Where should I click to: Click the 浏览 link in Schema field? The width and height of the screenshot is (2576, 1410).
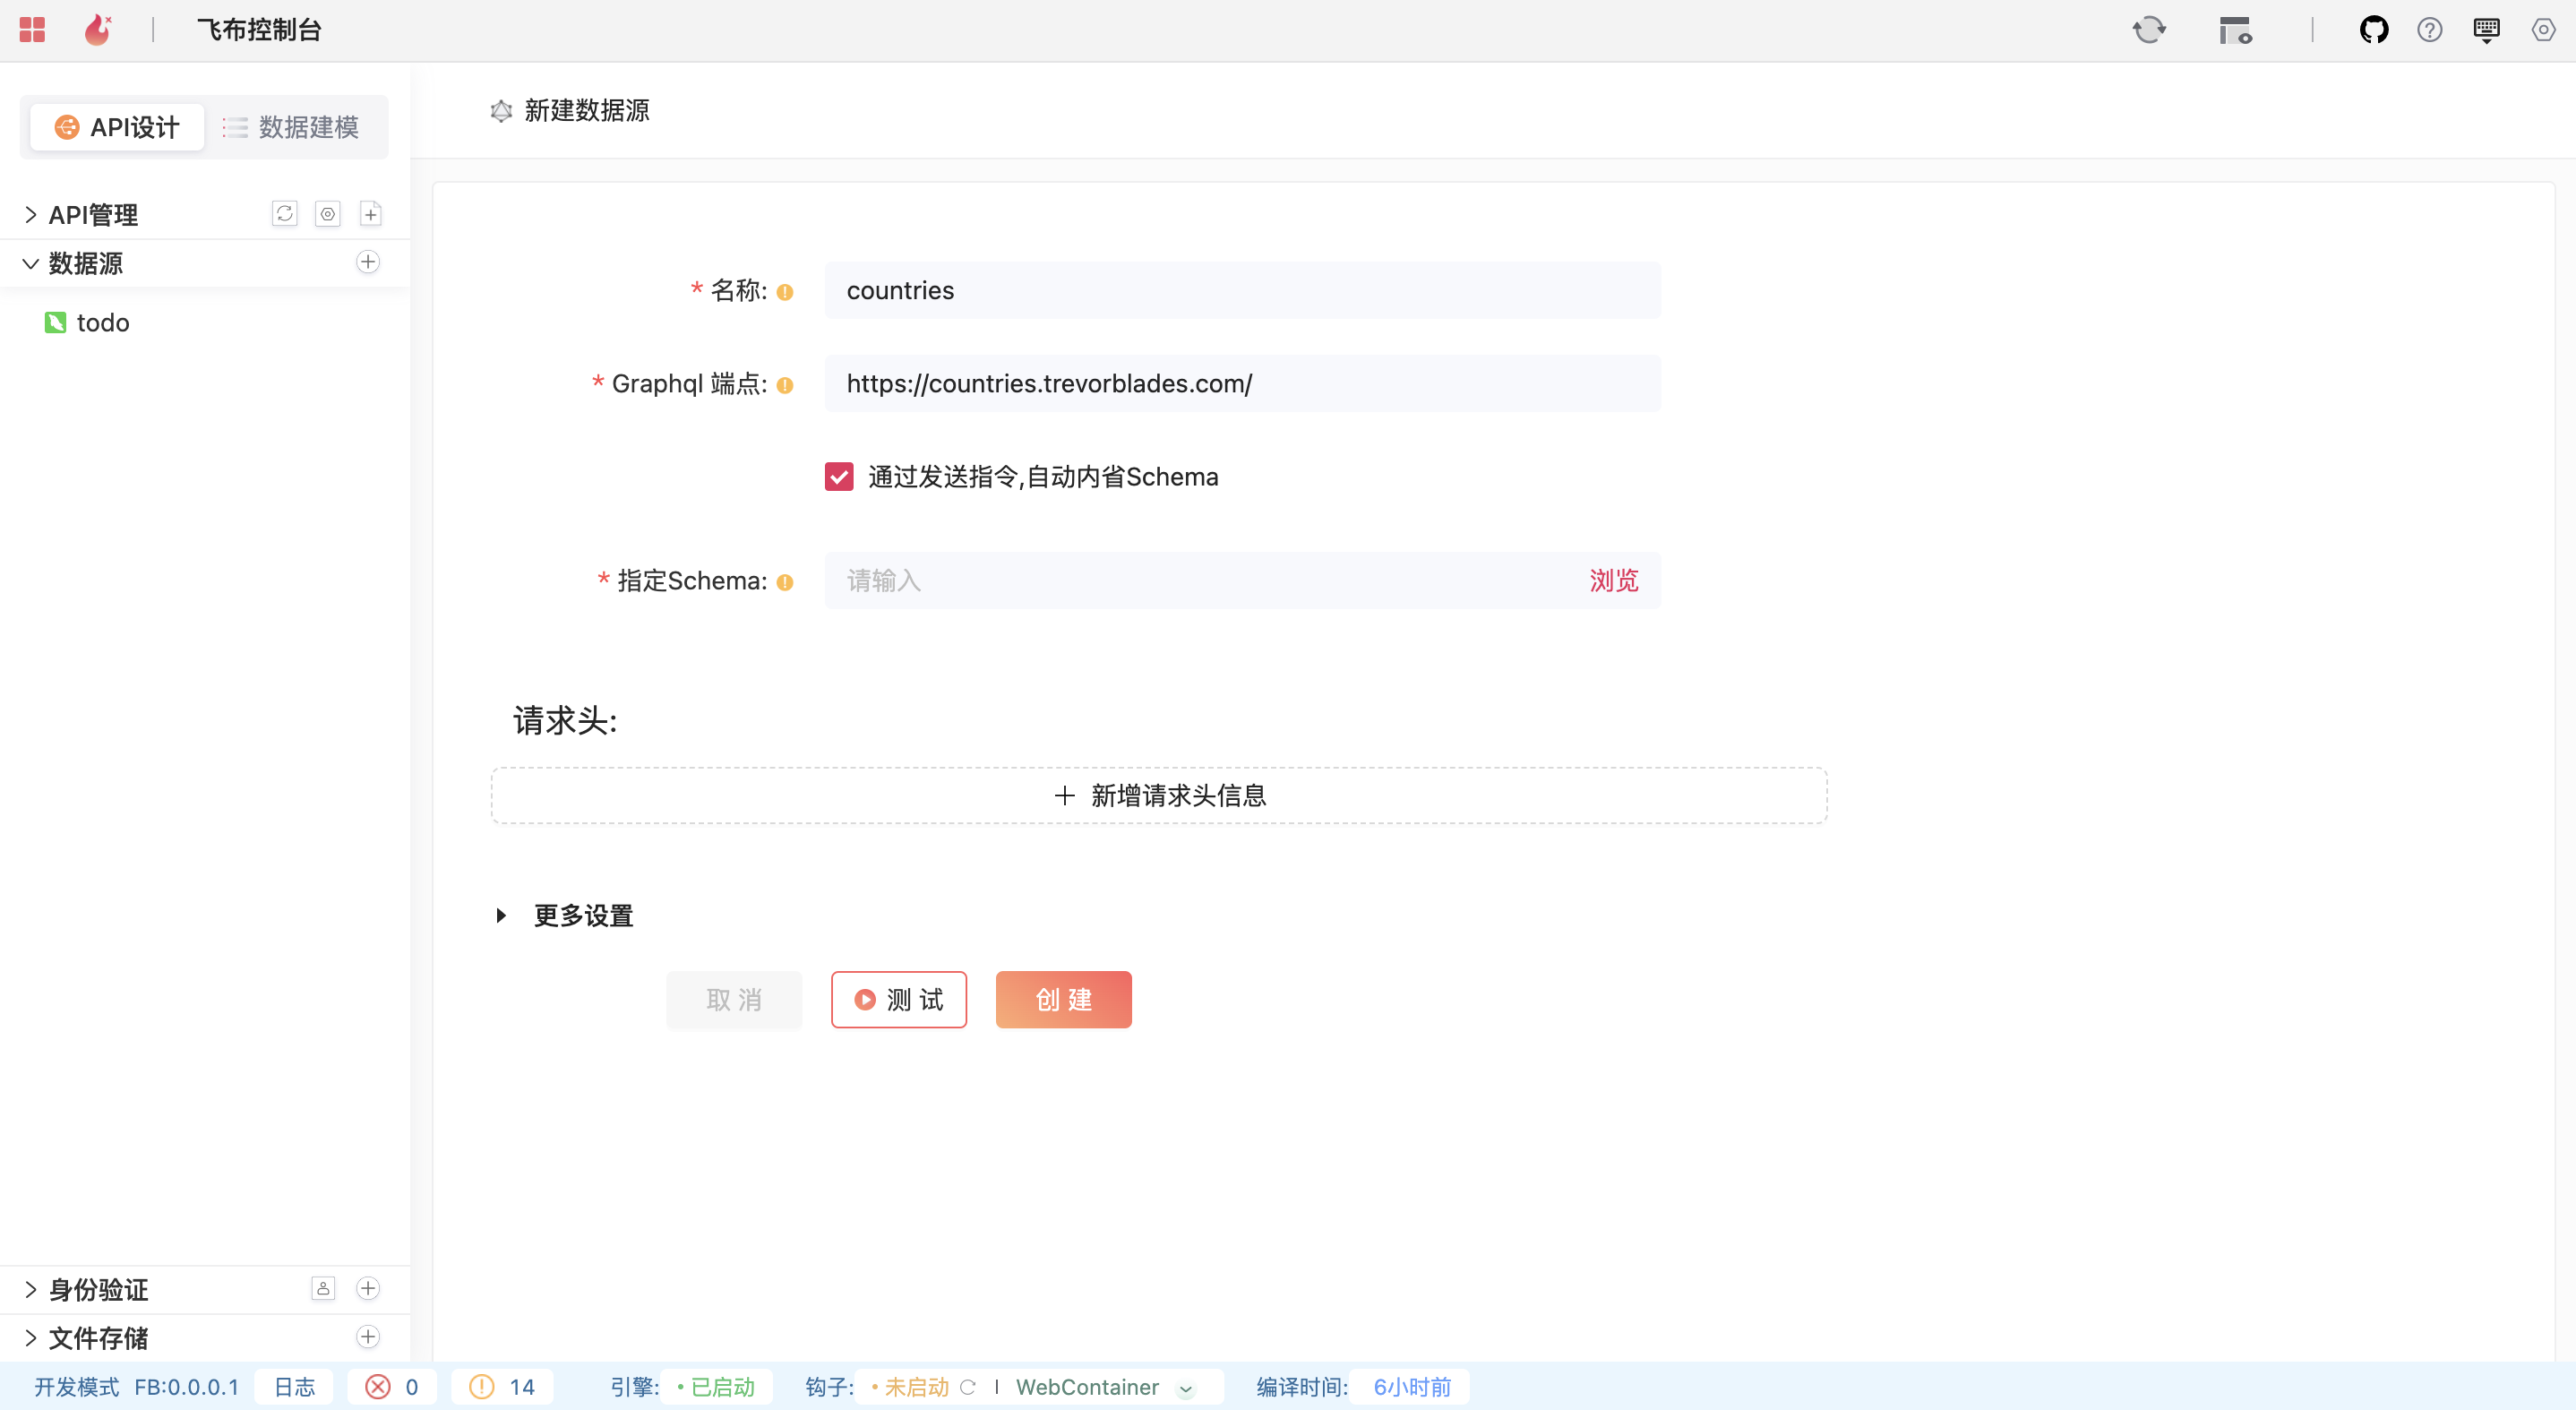1613,580
